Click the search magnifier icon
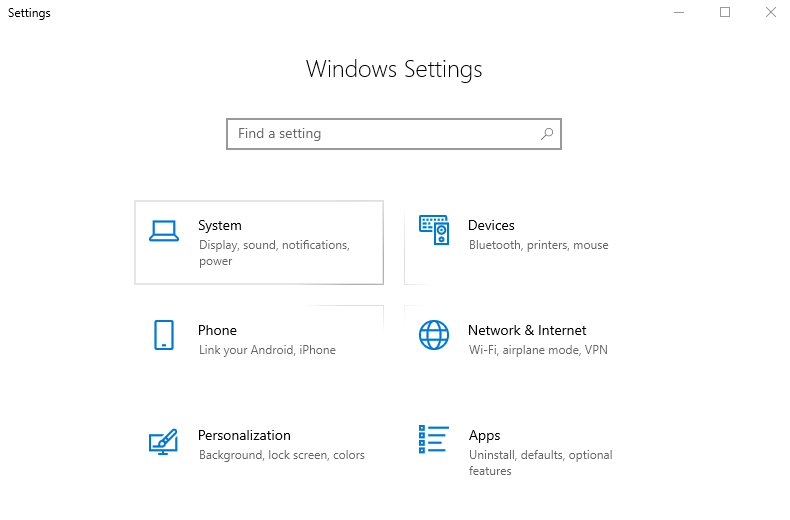Viewport: 790px width, 520px height. 547,134
